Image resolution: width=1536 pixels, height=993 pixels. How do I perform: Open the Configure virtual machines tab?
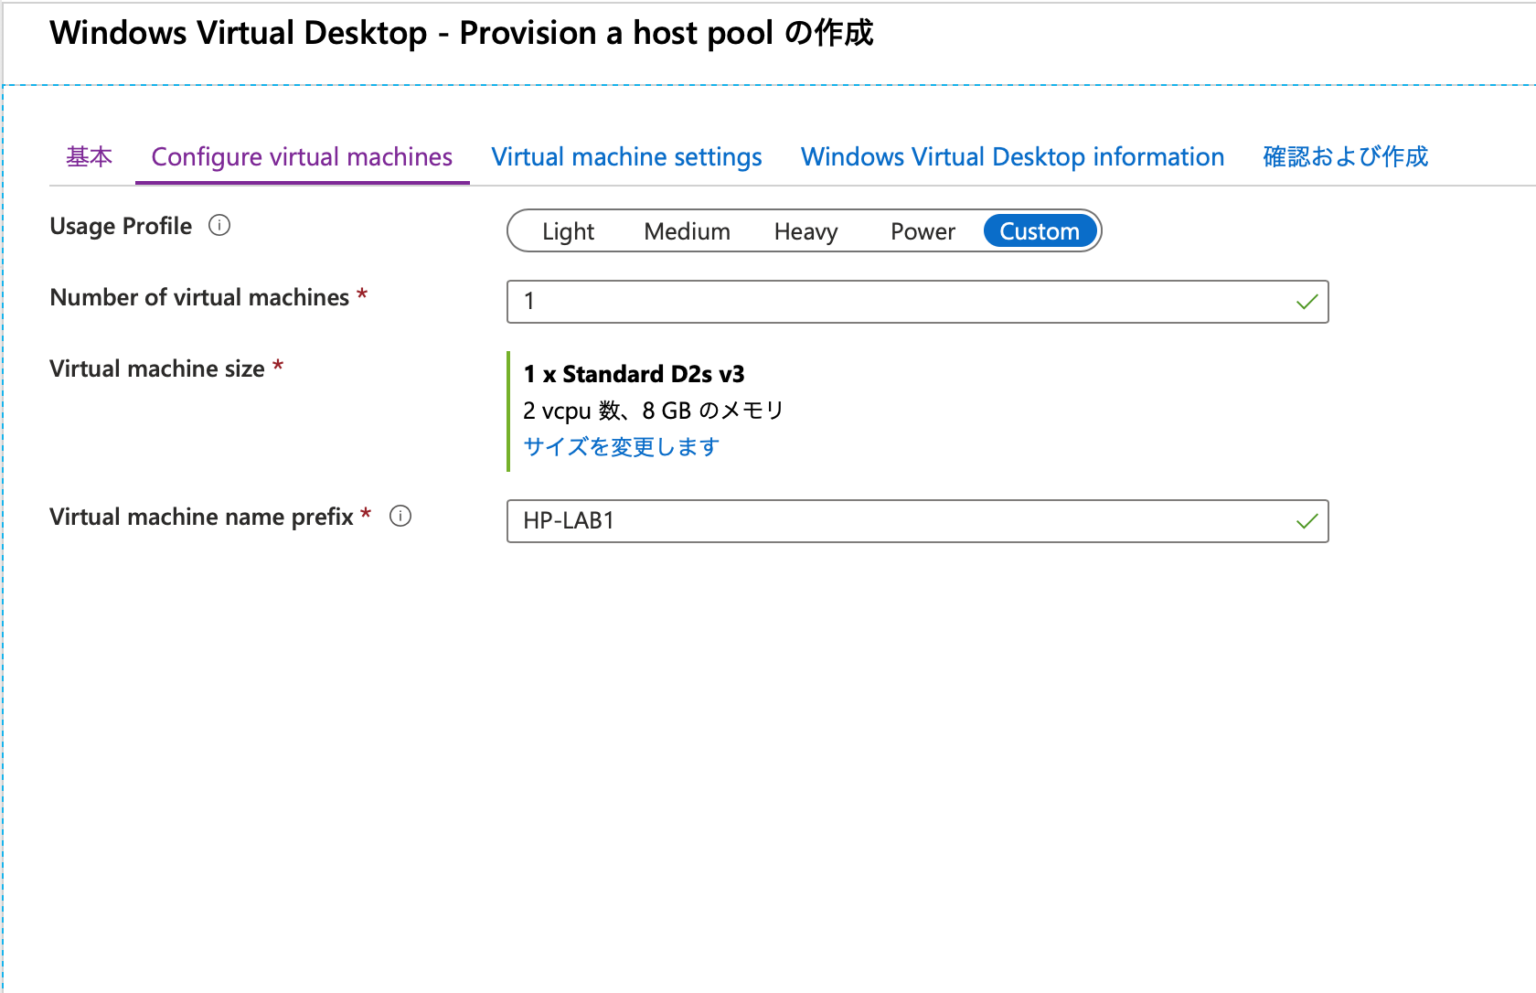pyautogui.click(x=301, y=157)
